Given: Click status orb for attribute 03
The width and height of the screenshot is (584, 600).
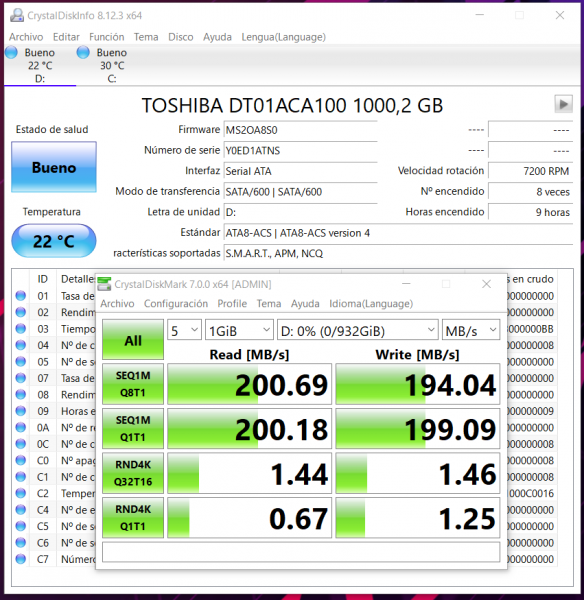Looking at the screenshot, I should click(21, 329).
